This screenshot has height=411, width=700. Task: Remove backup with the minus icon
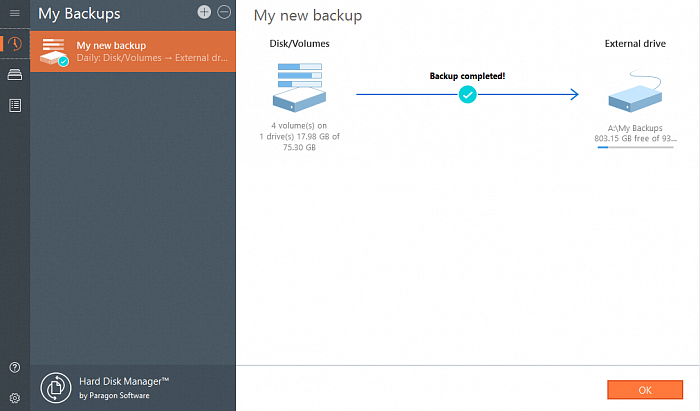[223, 12]
